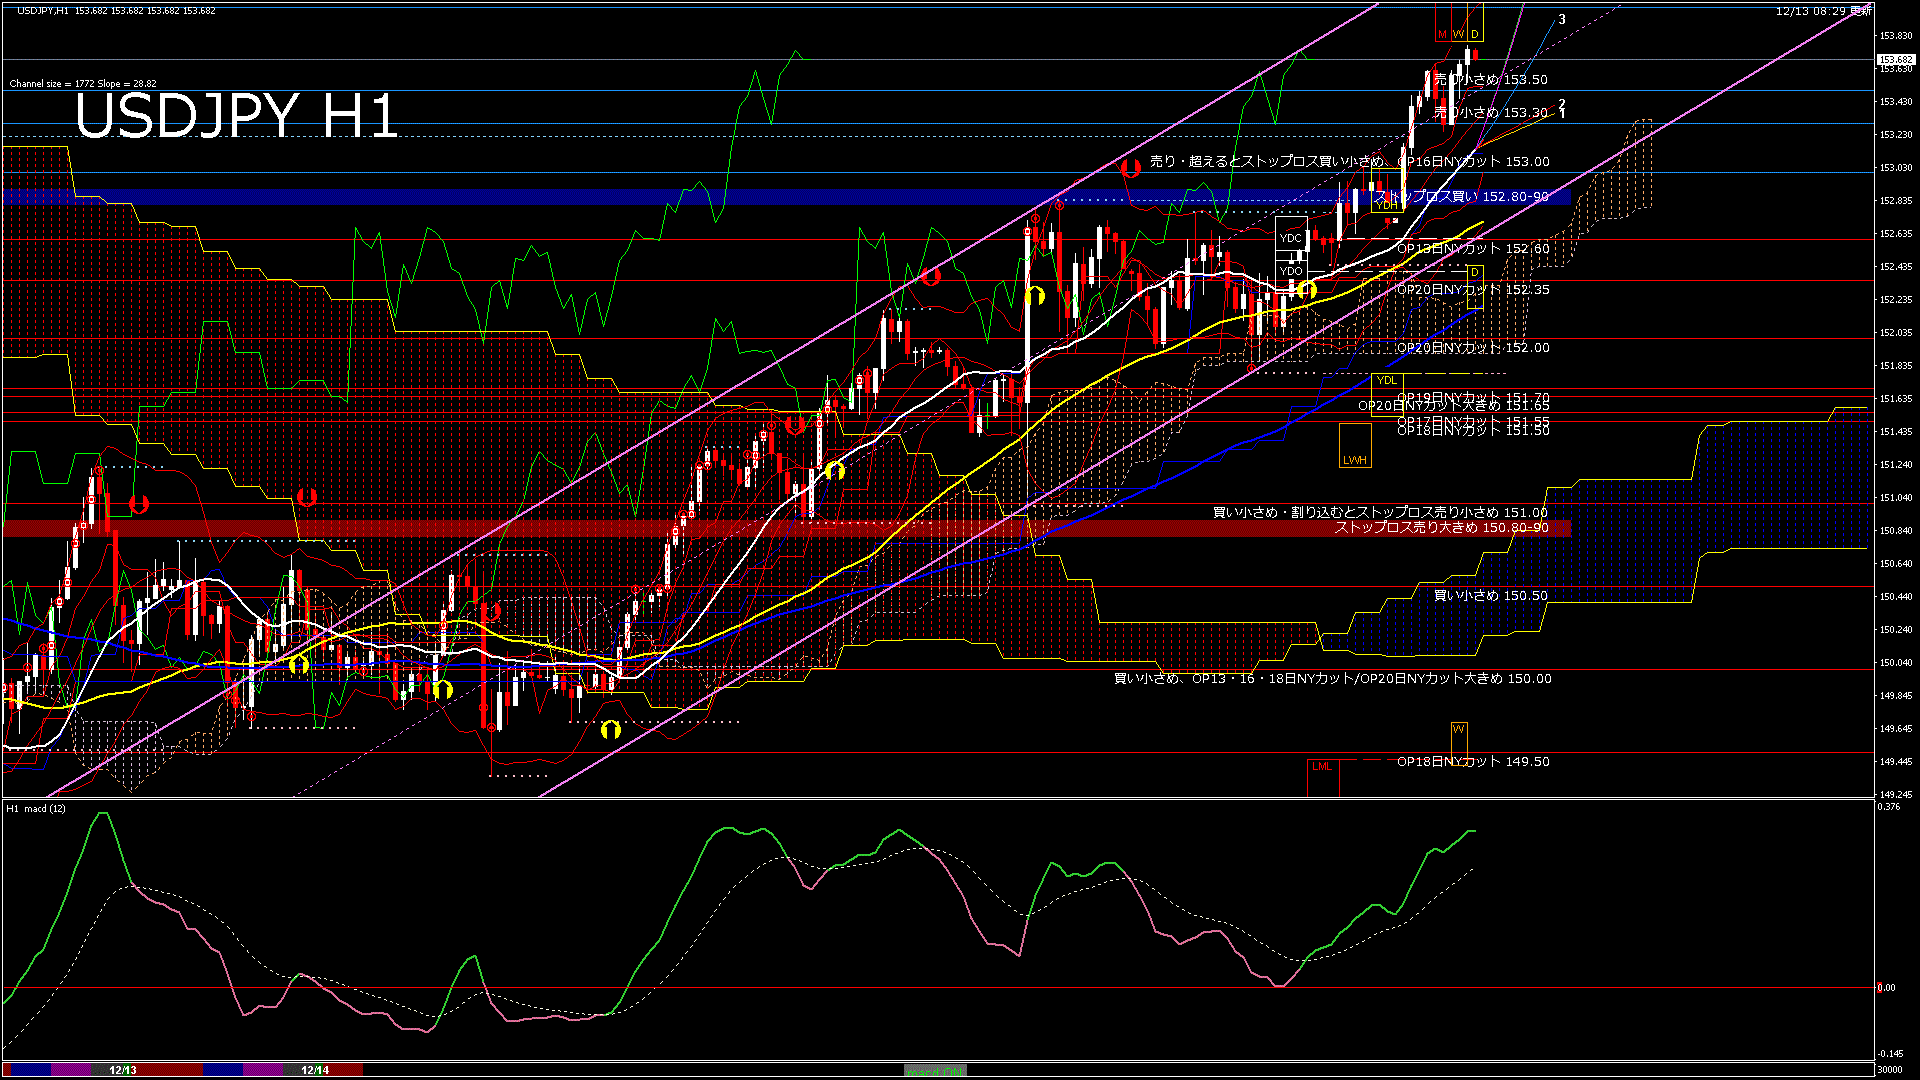
Task: Click the yellow YDH marker box
Action: (x=1389, y=204)
